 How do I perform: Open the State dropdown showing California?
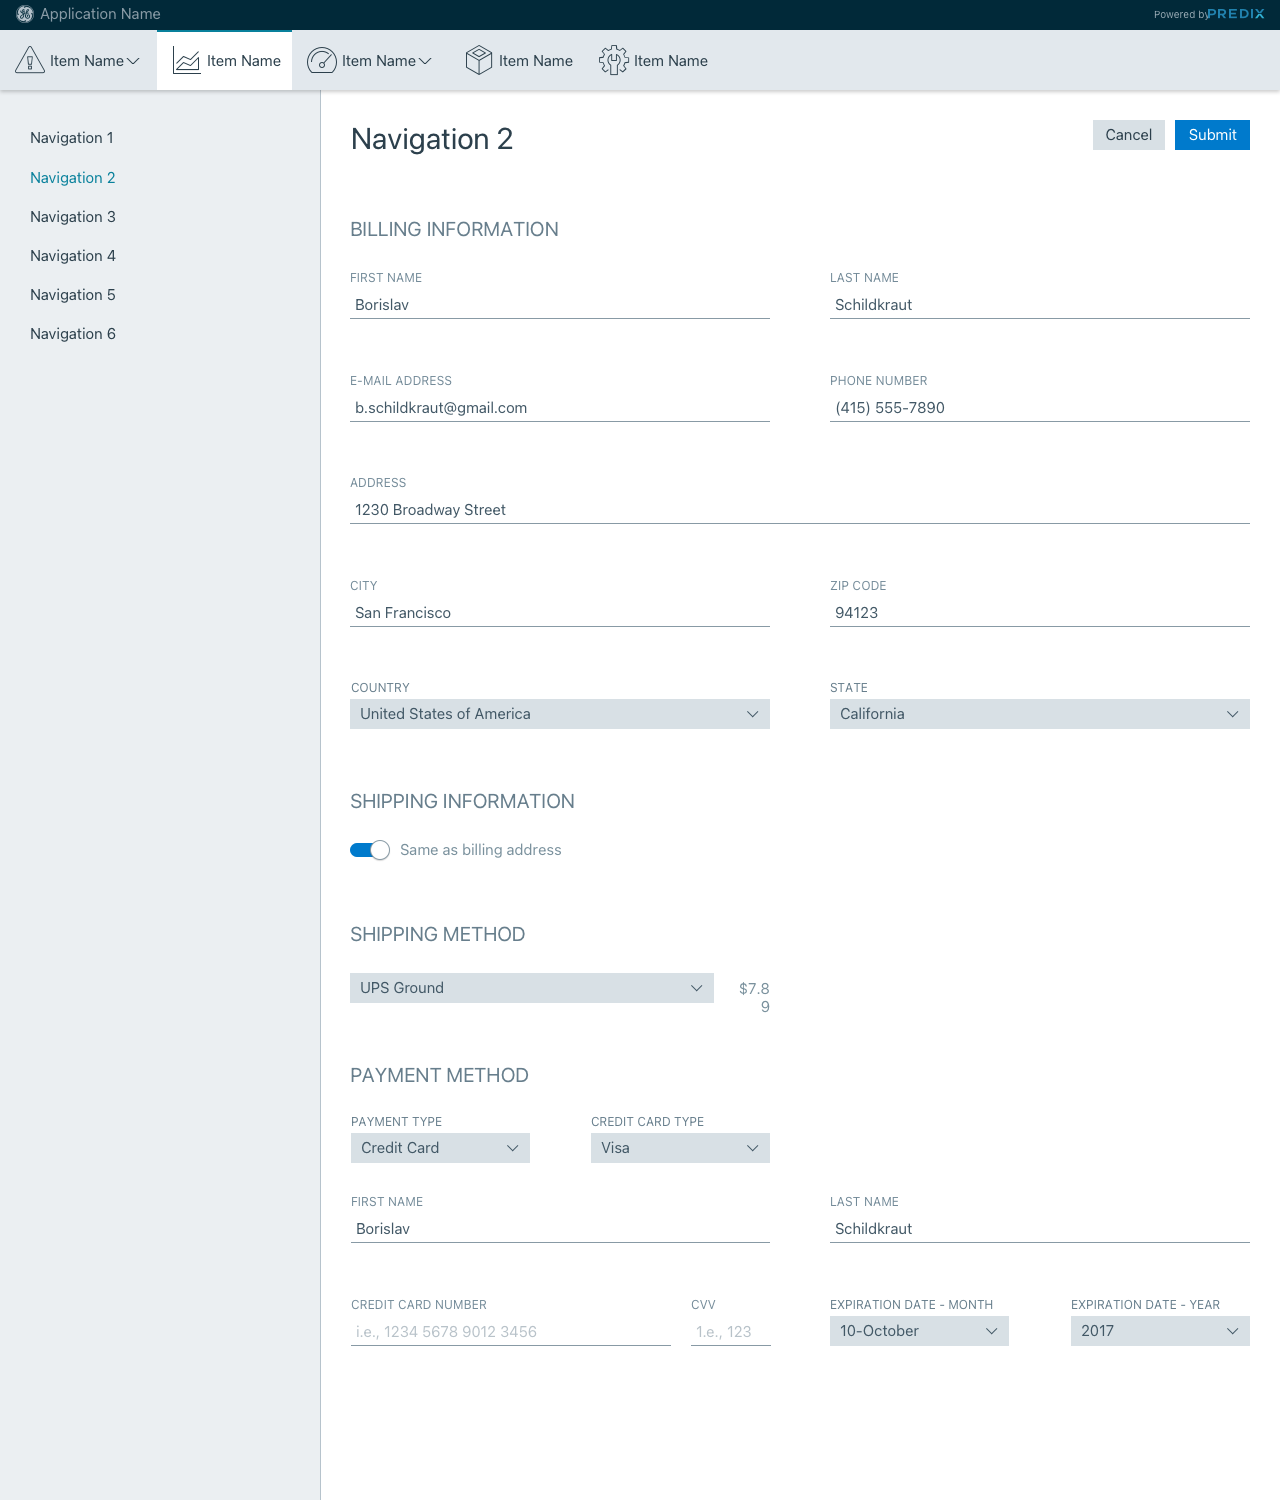pos(1039,714)
